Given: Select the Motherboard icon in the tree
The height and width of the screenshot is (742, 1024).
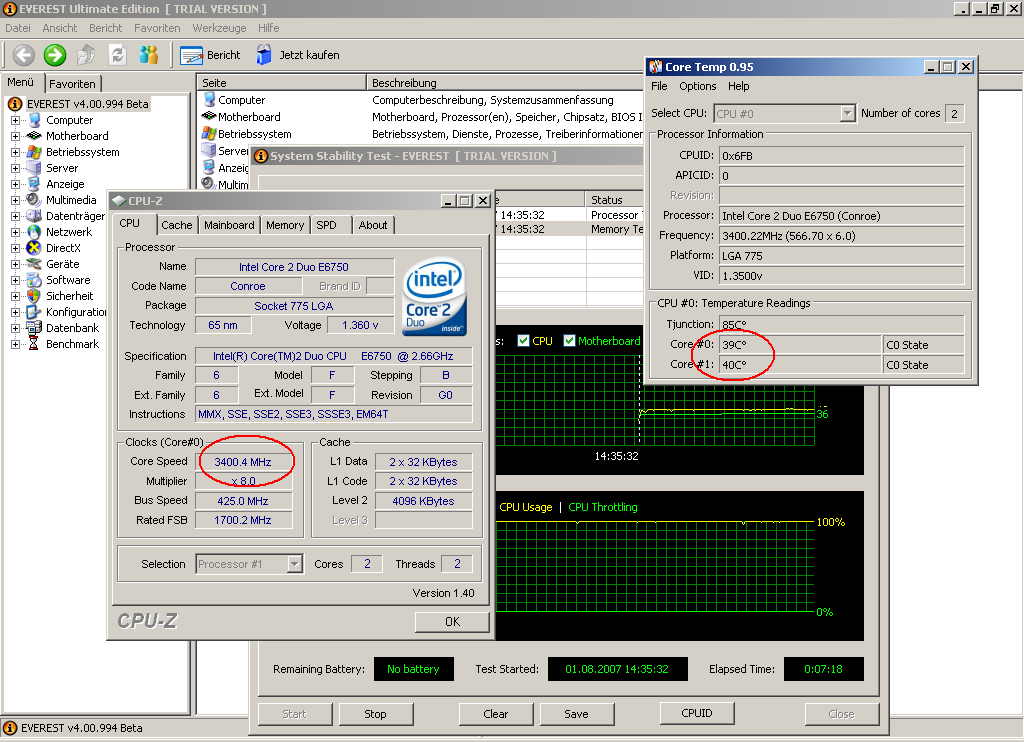Looking at the screenshot, I should click(35, 136).
